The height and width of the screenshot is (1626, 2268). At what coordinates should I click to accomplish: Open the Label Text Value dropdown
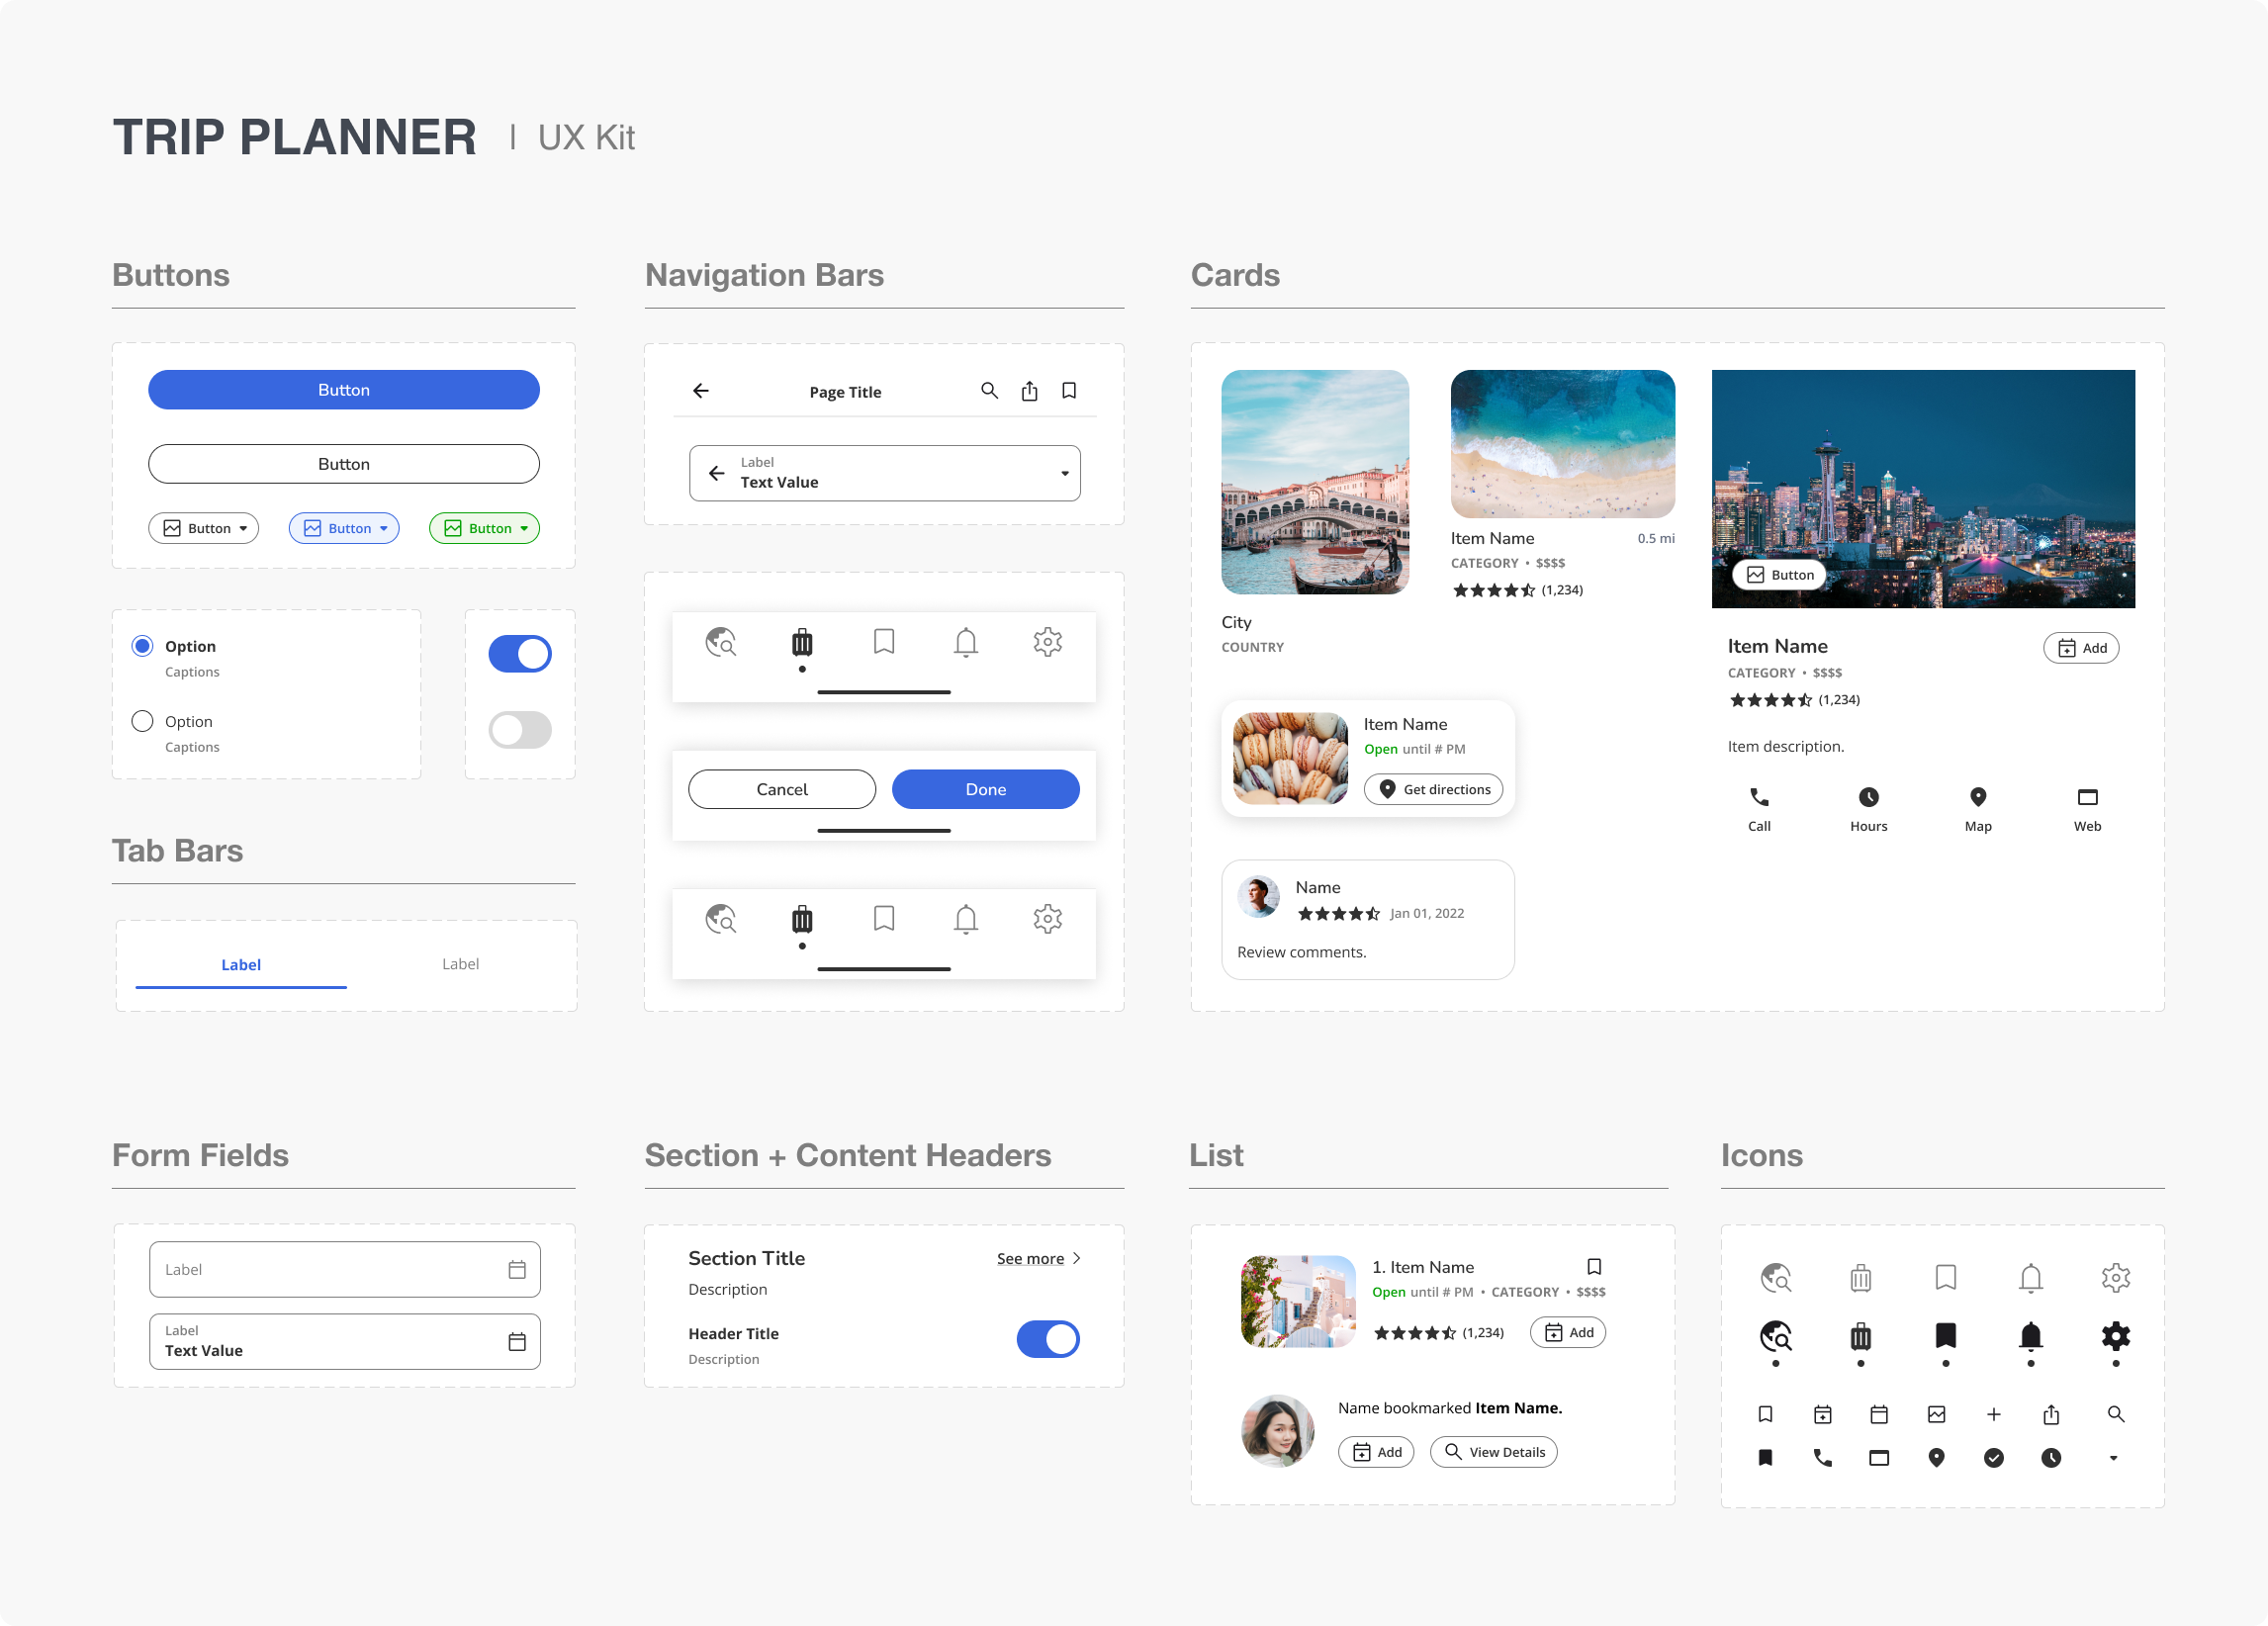pos(1064,474)
